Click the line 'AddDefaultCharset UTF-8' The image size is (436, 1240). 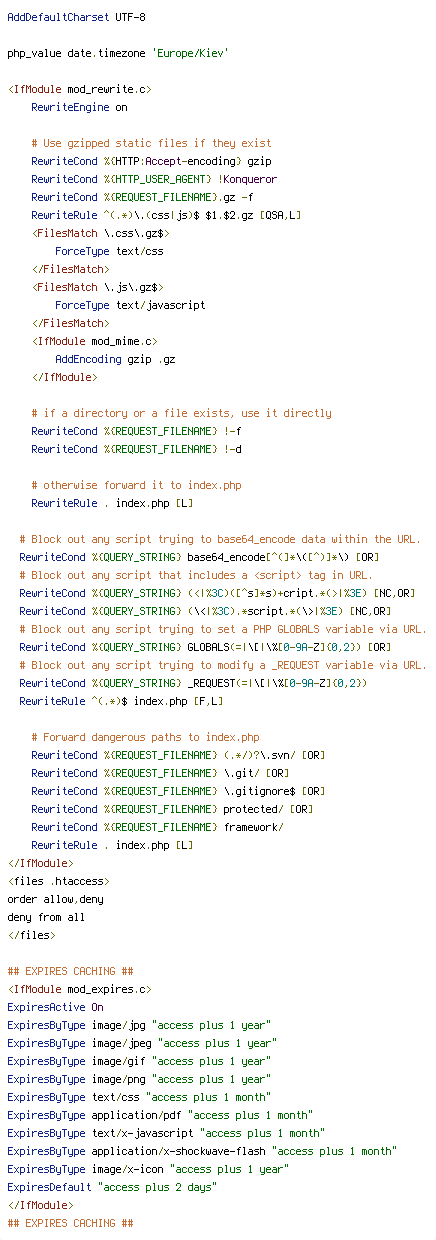coord(76,17)
